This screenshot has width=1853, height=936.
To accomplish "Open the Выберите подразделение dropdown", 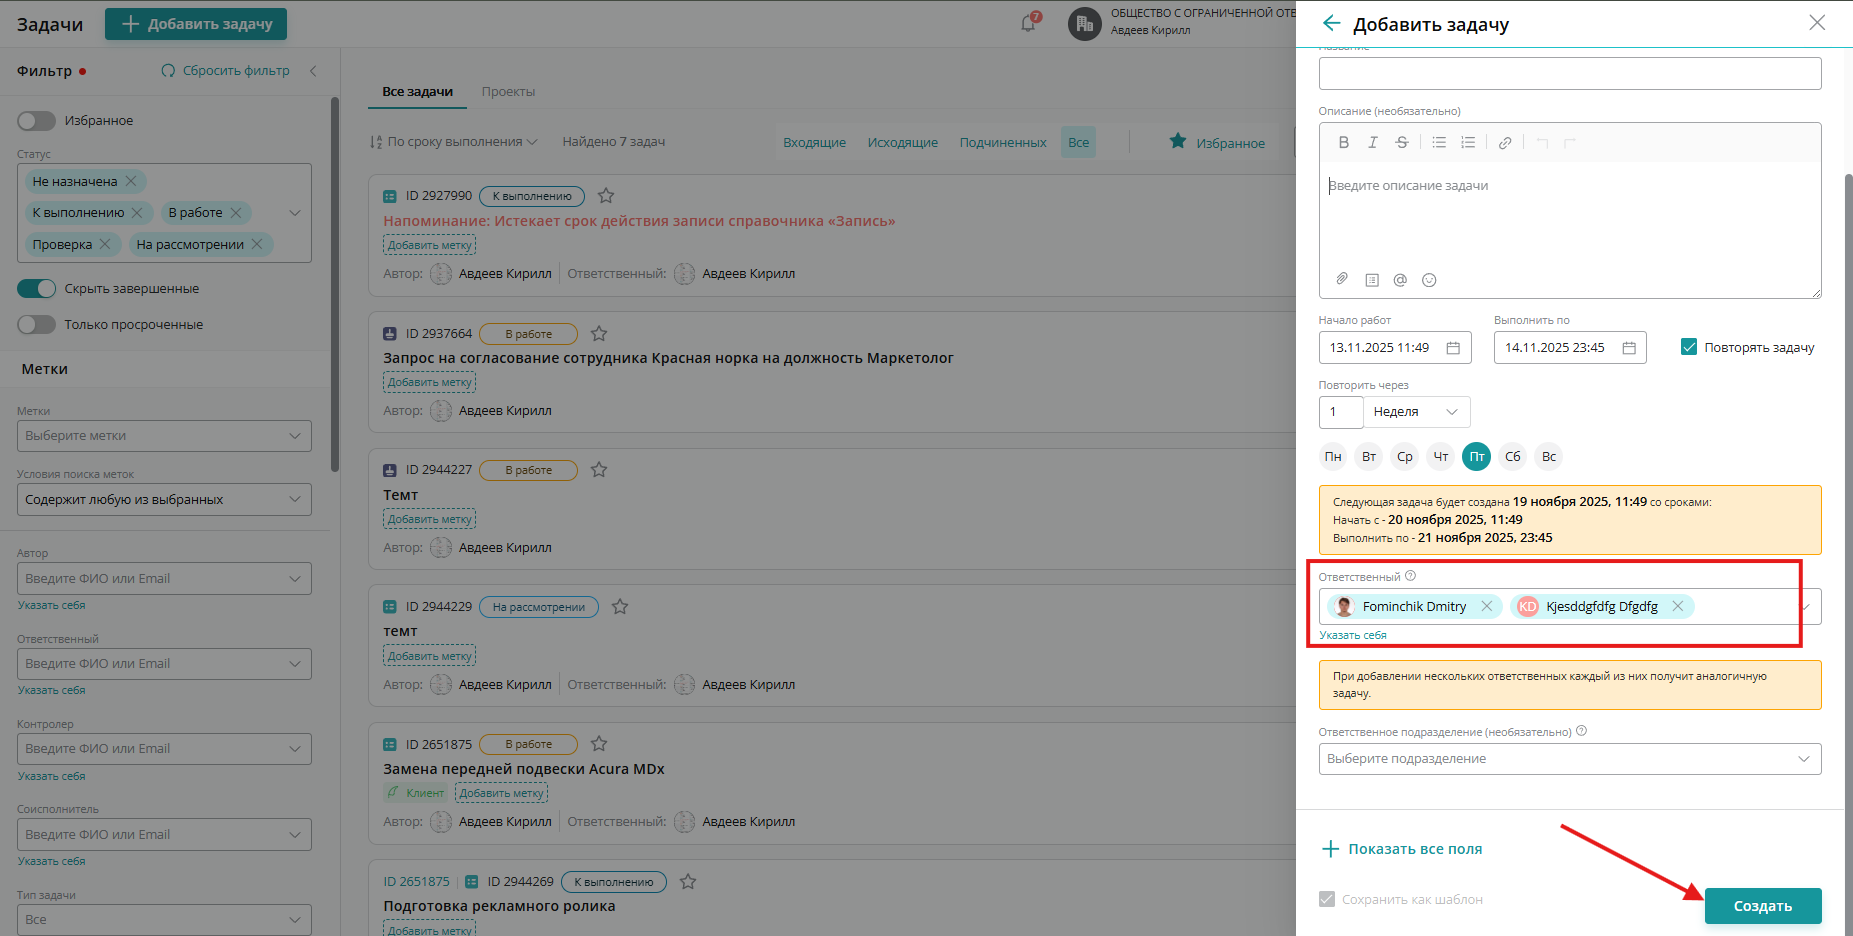I will coord(1570,759).
